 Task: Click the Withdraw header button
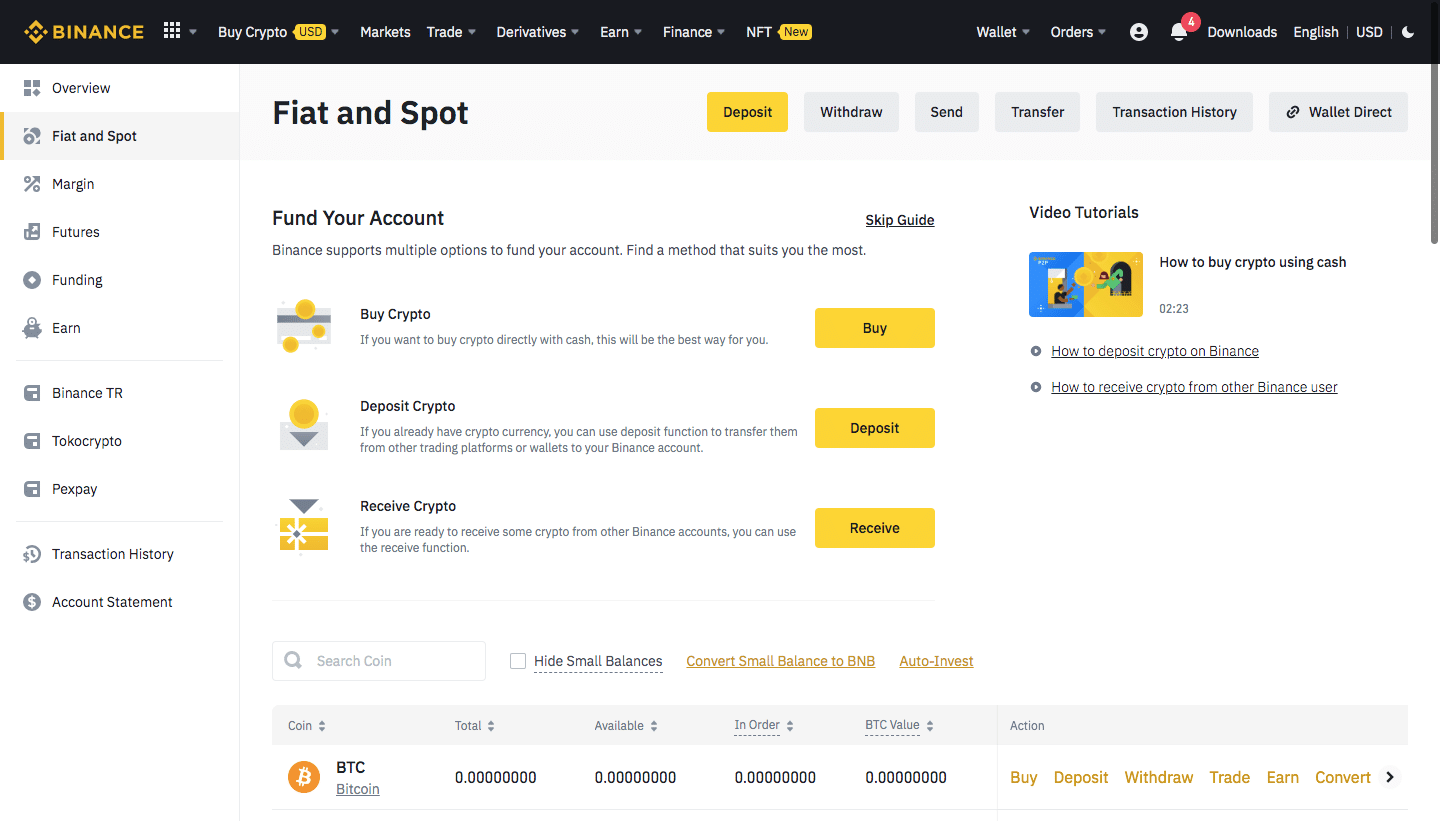click(851, 112)
